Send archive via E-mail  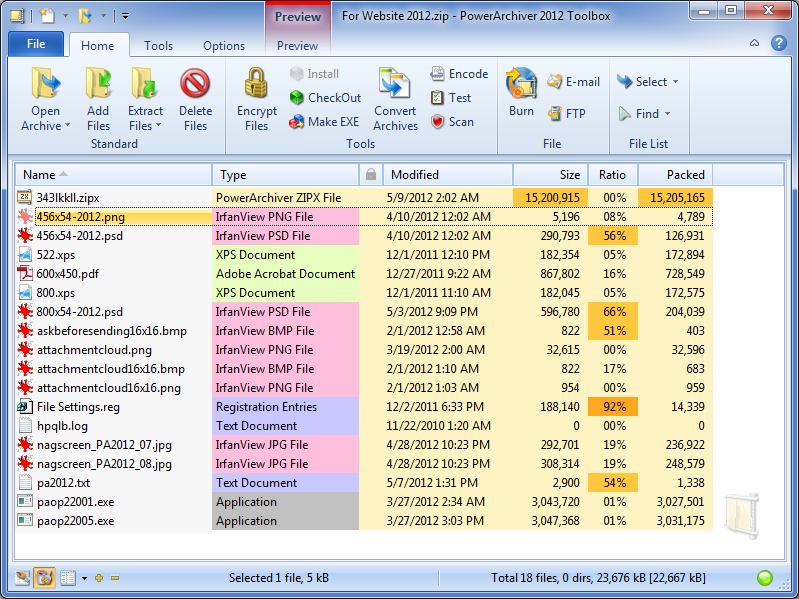coord(573,82)
